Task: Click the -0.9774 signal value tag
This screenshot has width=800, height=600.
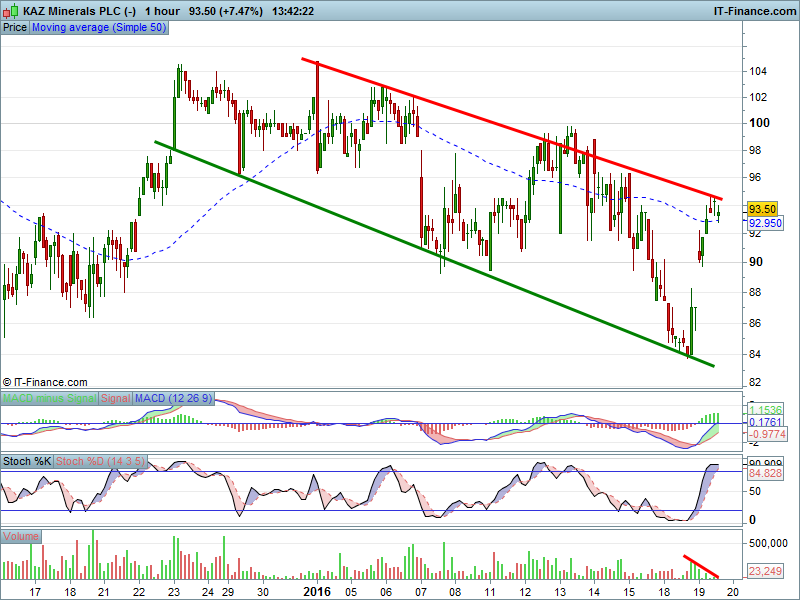Action: coord(767,434)
